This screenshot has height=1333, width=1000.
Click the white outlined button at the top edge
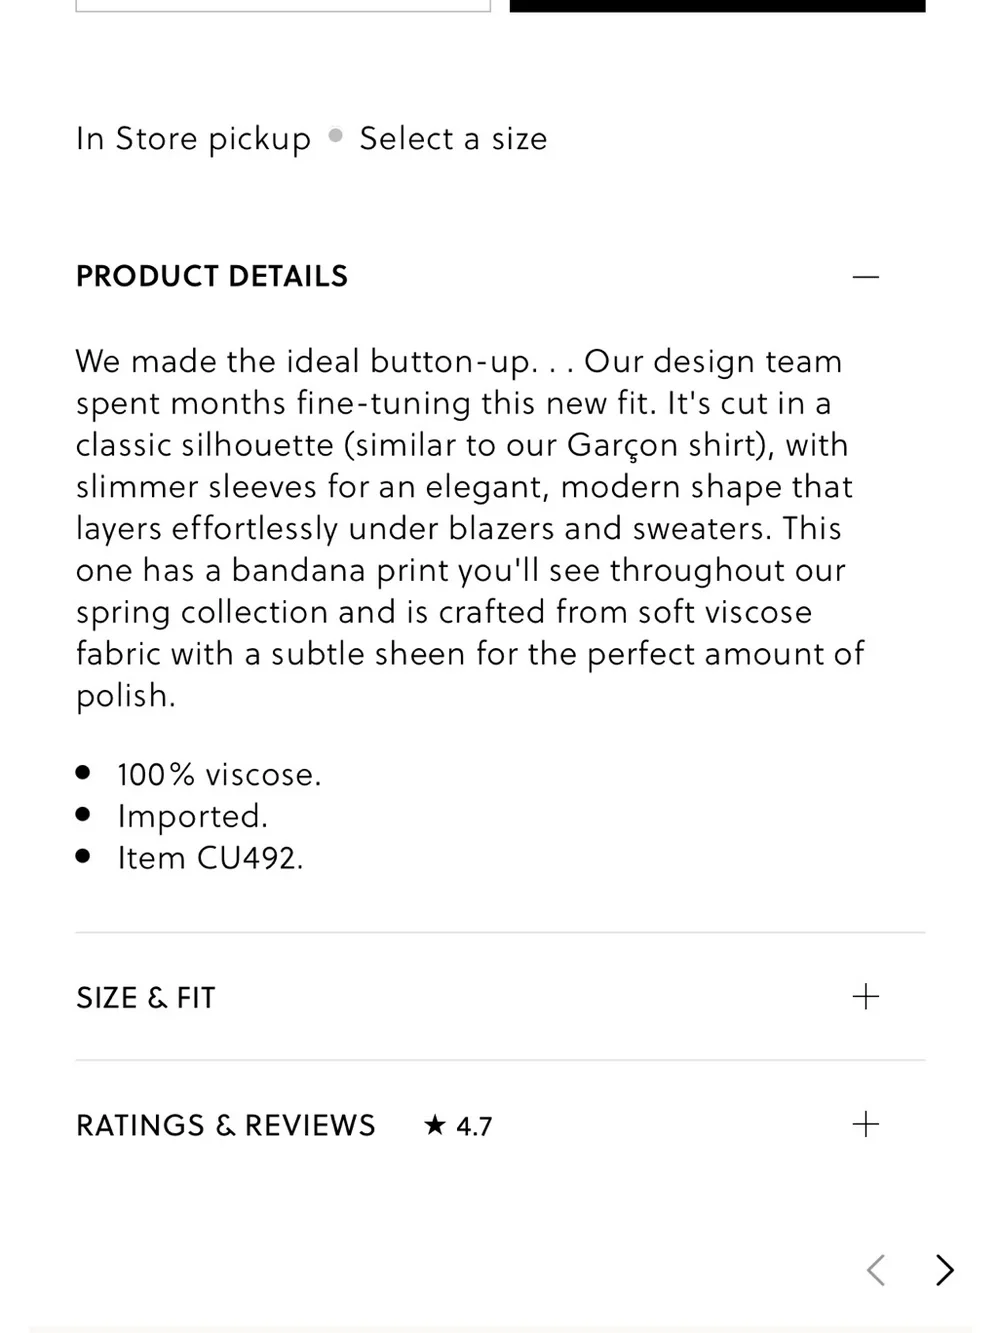(283, 5)
